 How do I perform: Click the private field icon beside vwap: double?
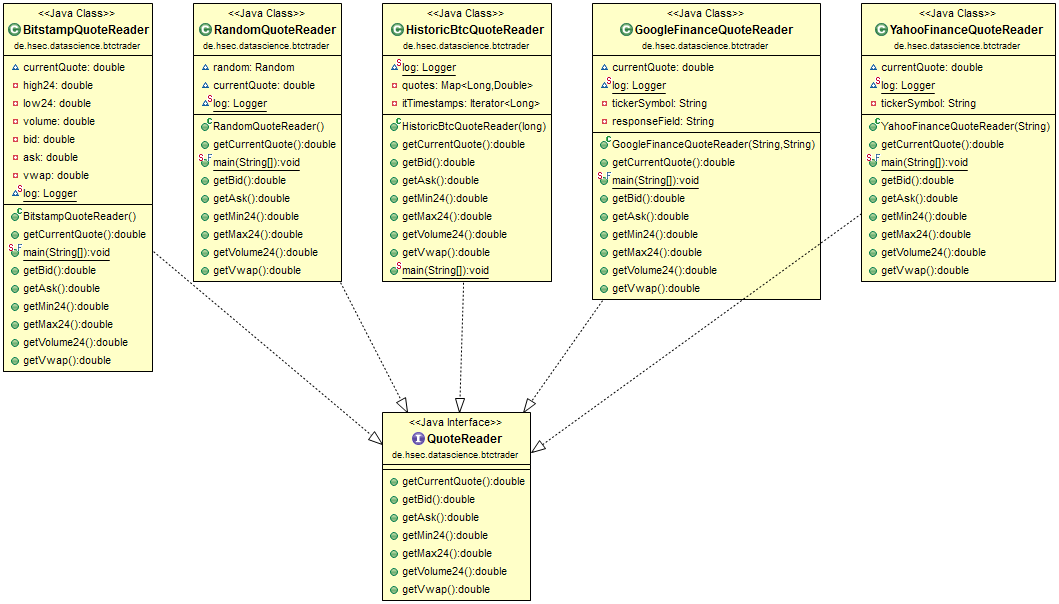coord(15,176)
